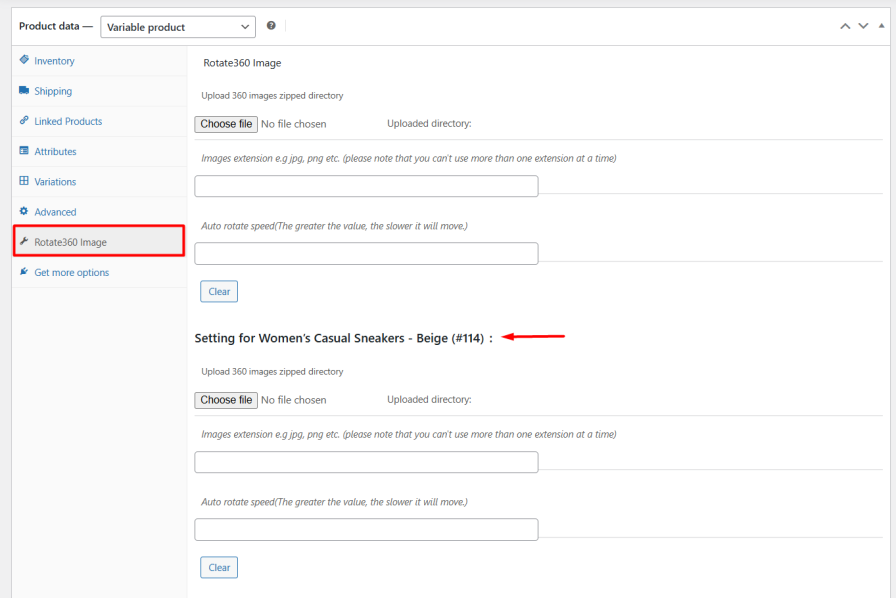Click 'Uploaded directory:' label under Beige (#114)
The image size is (896, 598).
429,400
